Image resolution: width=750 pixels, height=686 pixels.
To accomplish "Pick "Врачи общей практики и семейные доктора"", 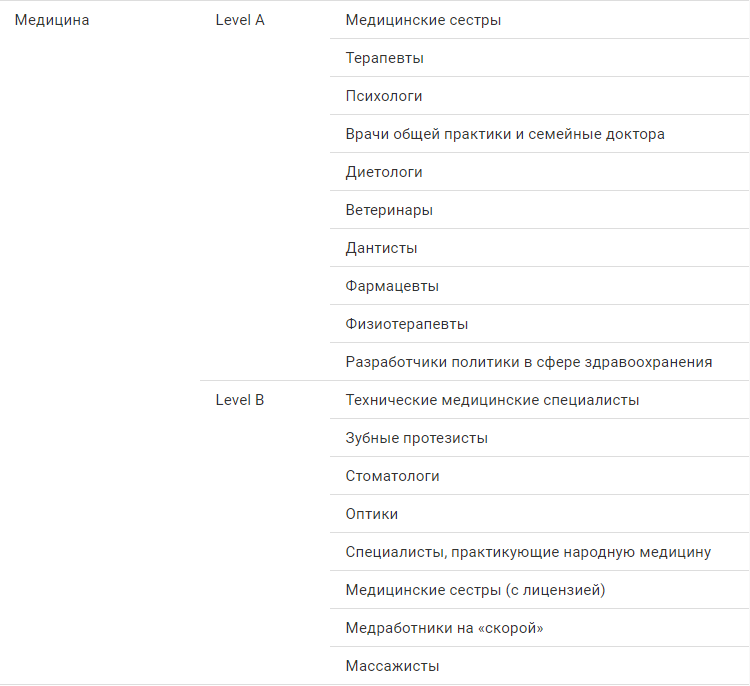I will pyautogui.click(x=505, y=134).
